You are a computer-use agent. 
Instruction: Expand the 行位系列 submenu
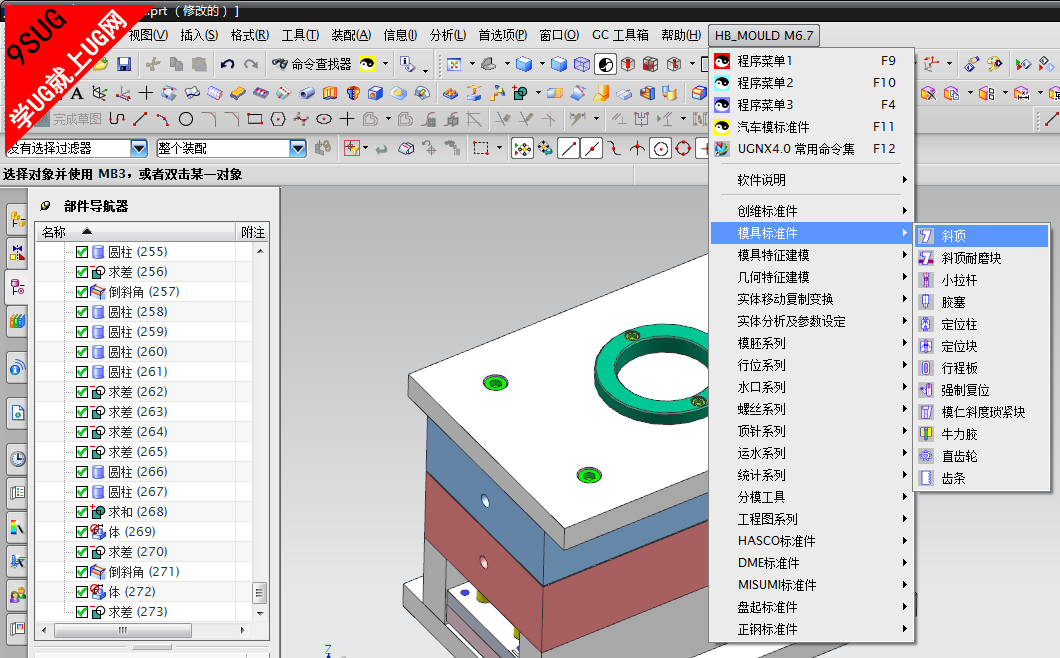pyautogui.click(x=811, y=365)
